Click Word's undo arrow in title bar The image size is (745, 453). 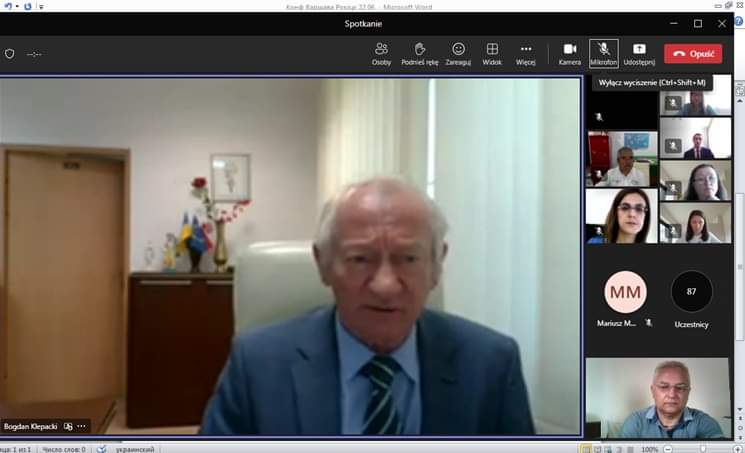coord(7,8)
